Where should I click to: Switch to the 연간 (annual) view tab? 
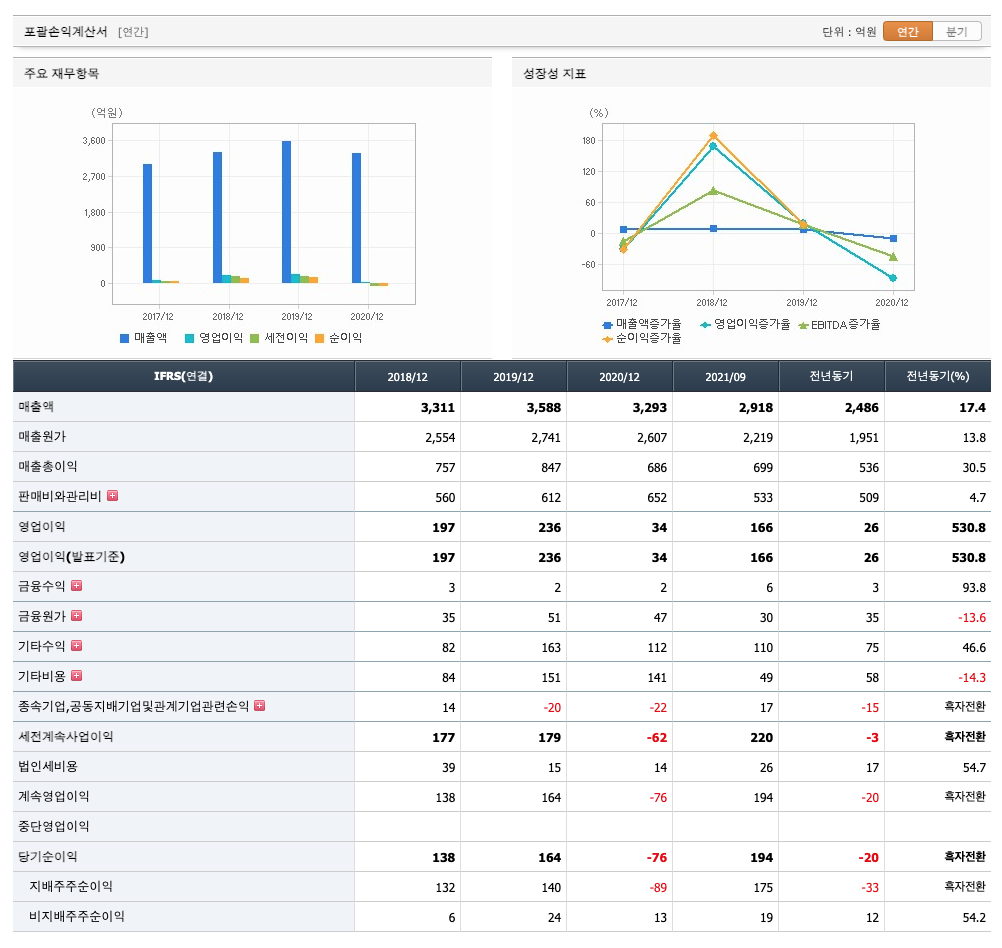pos(907,31)
